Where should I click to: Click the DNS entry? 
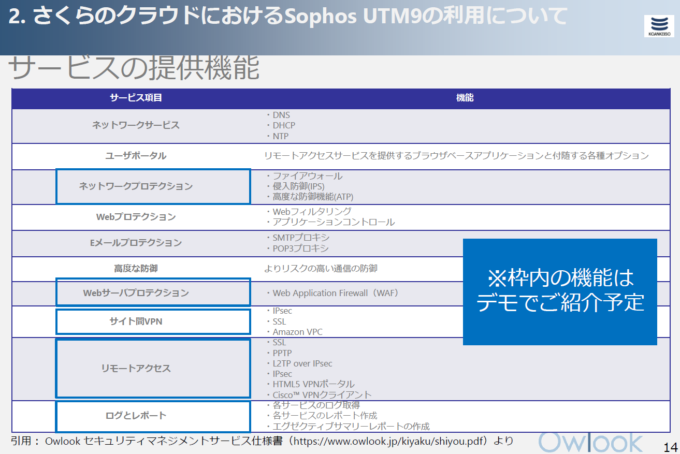click(x=281, y=115)
